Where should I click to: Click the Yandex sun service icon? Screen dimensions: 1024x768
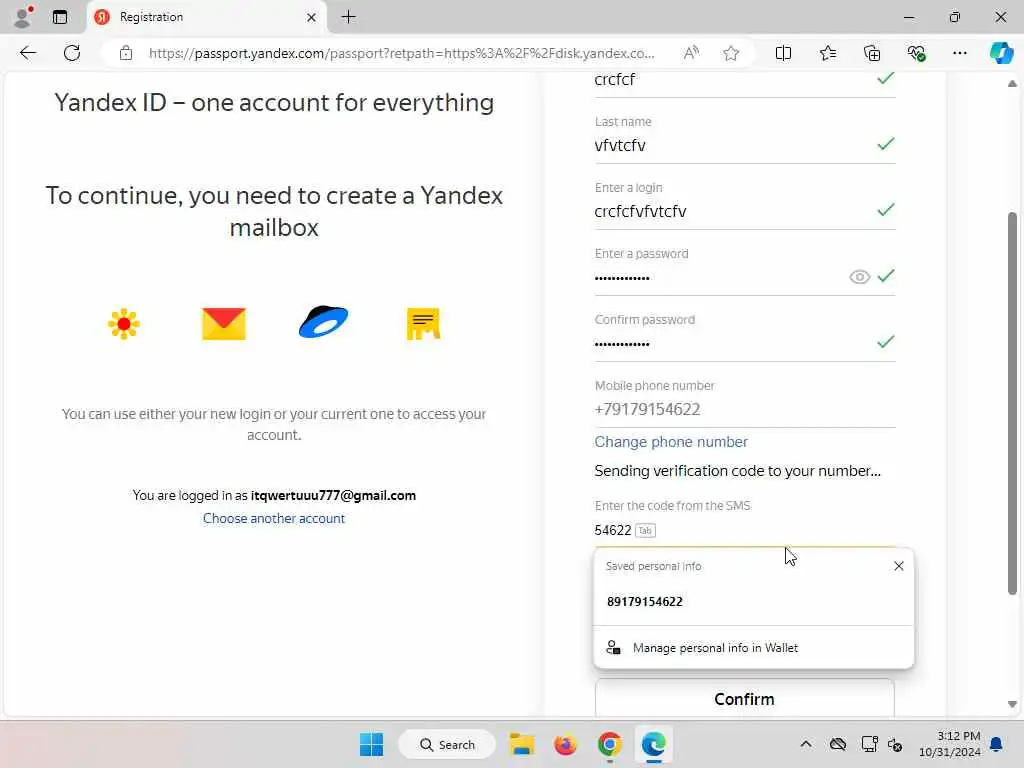click(124, 324)
